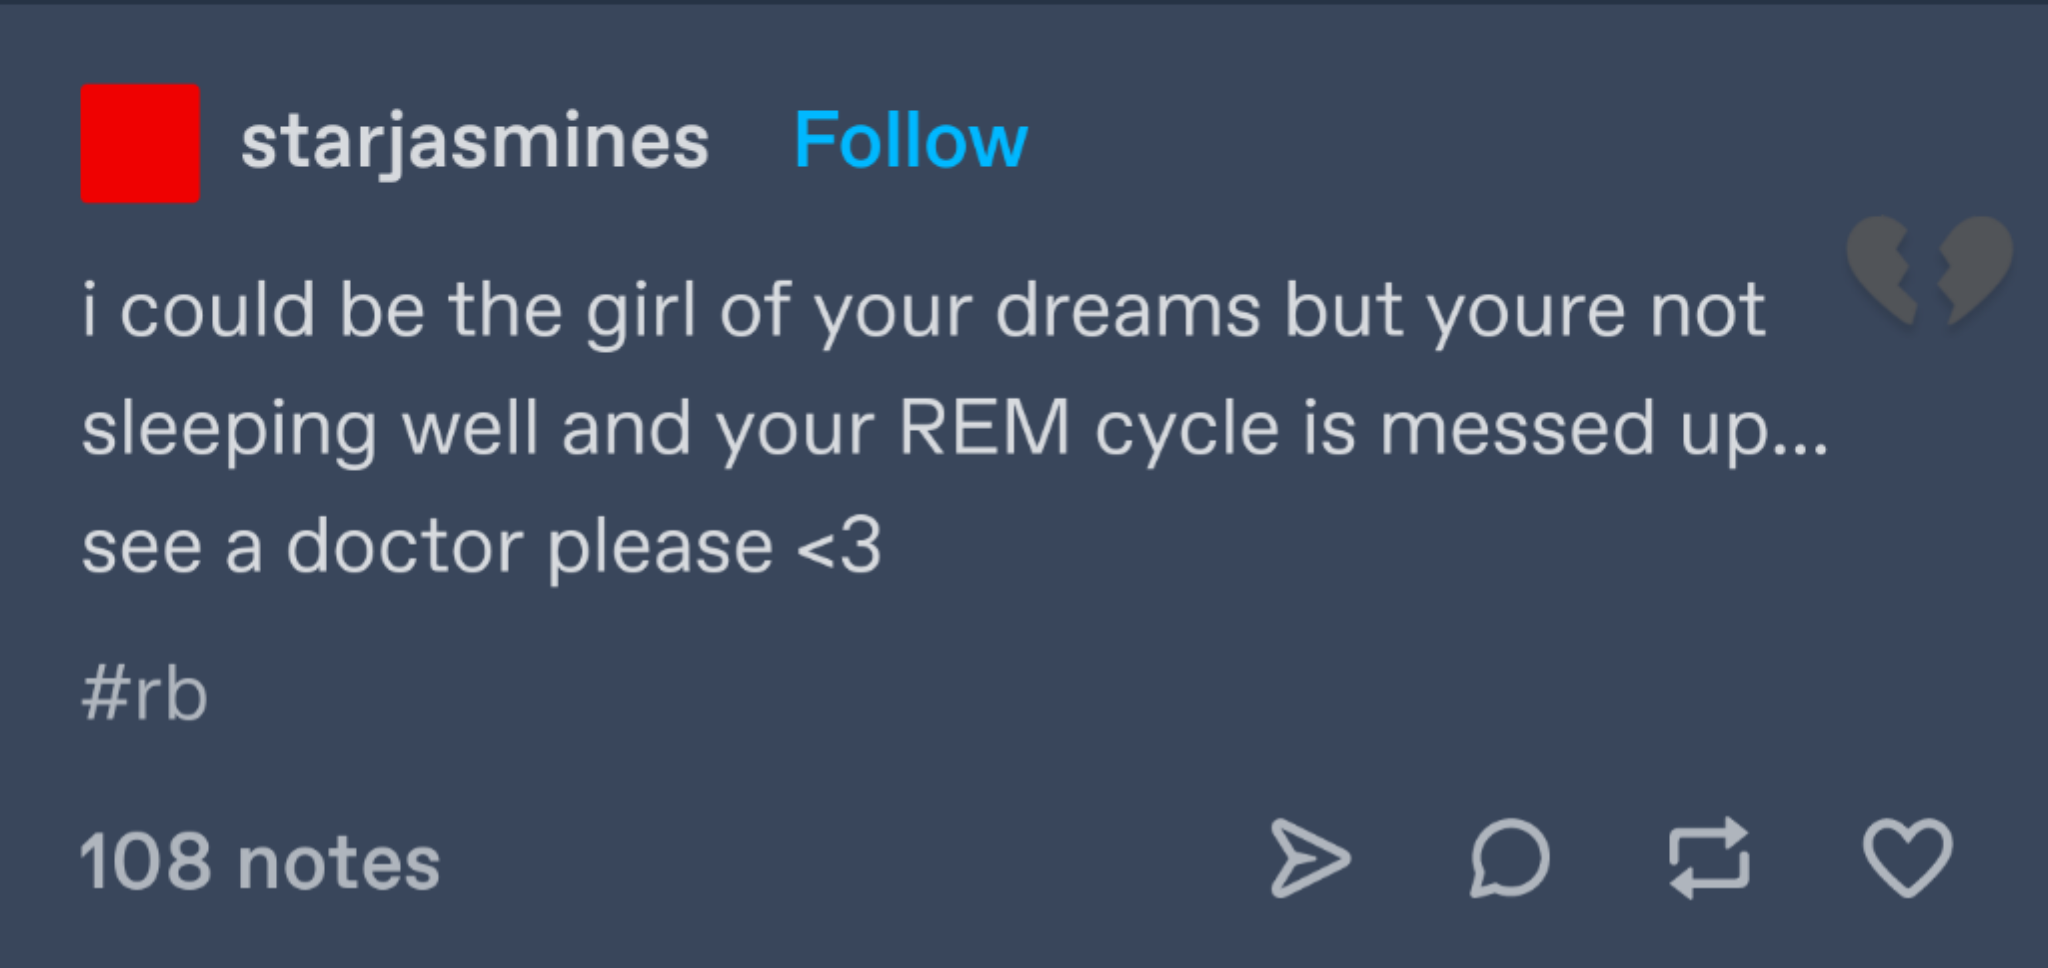Open the #rb tag
Screen dimensions: 2048x968
click(145, 694)
